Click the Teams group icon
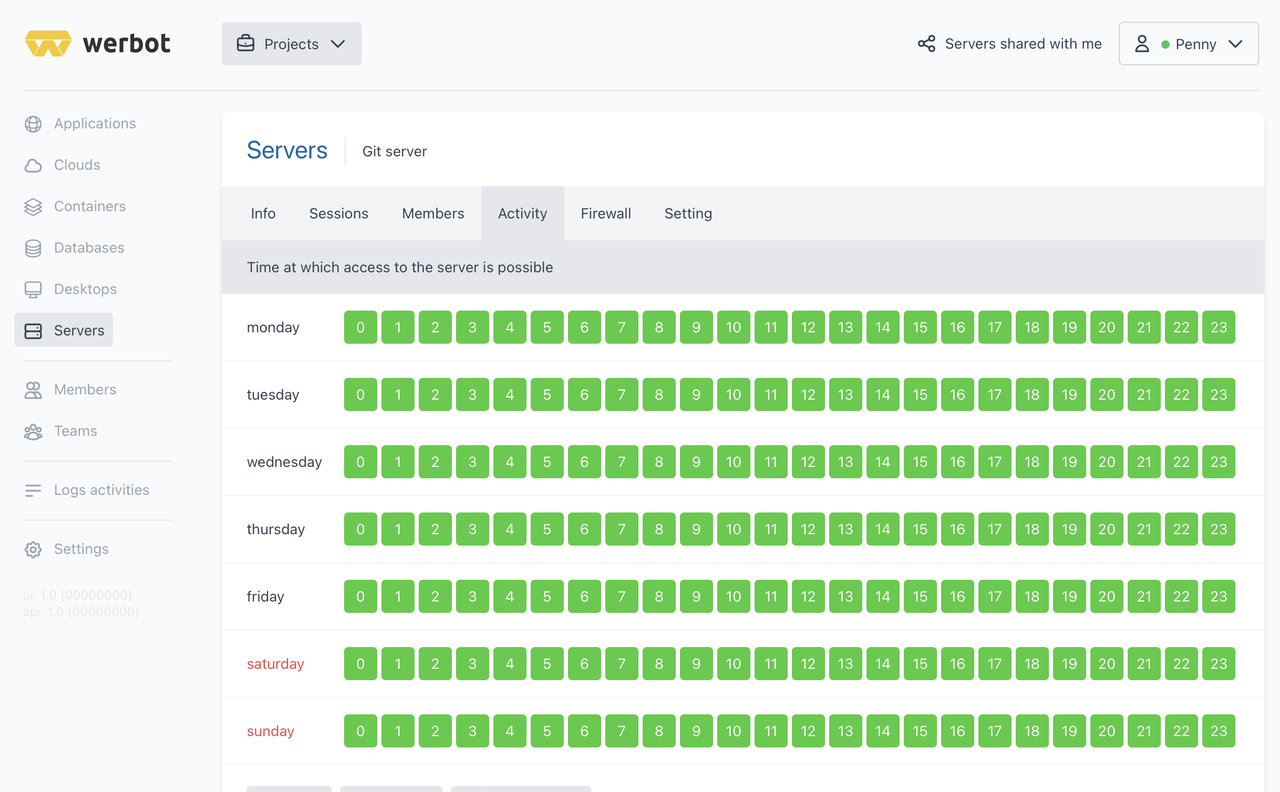This screenshot has height=792, width=1280. (33, 432)
